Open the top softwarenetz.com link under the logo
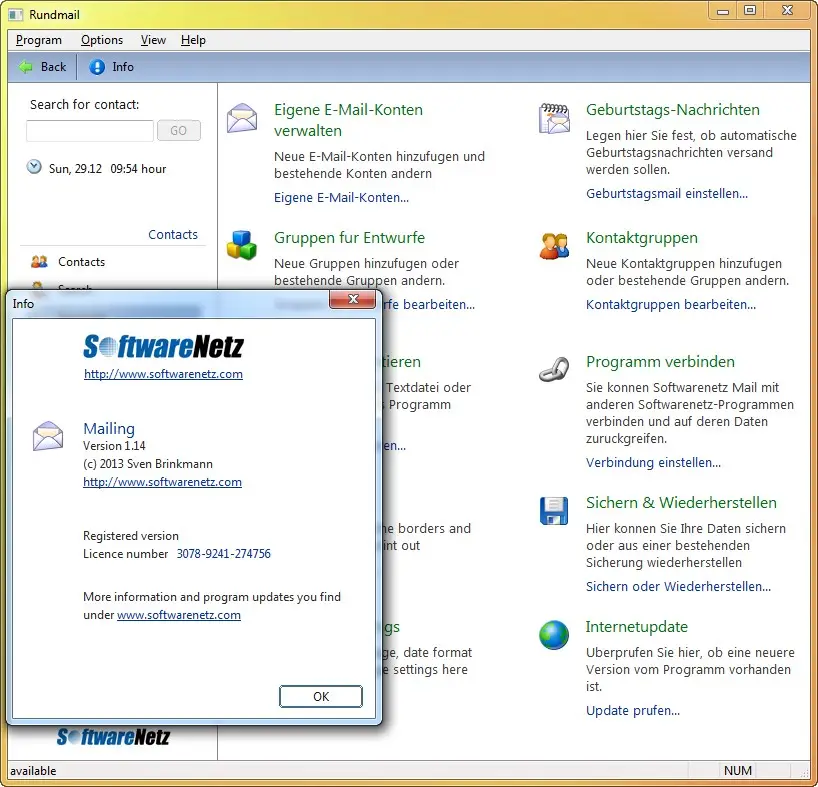 (x=163, y=374)
